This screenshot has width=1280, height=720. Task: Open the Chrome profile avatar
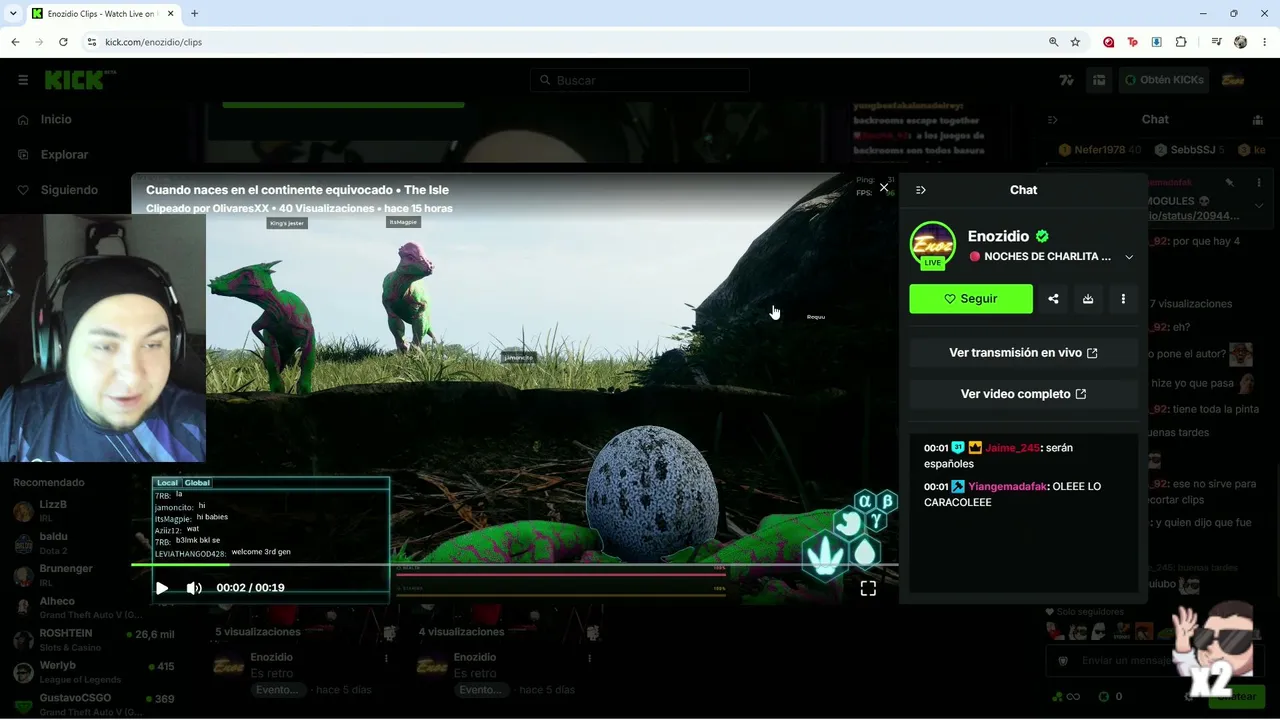click(1241, 42)
